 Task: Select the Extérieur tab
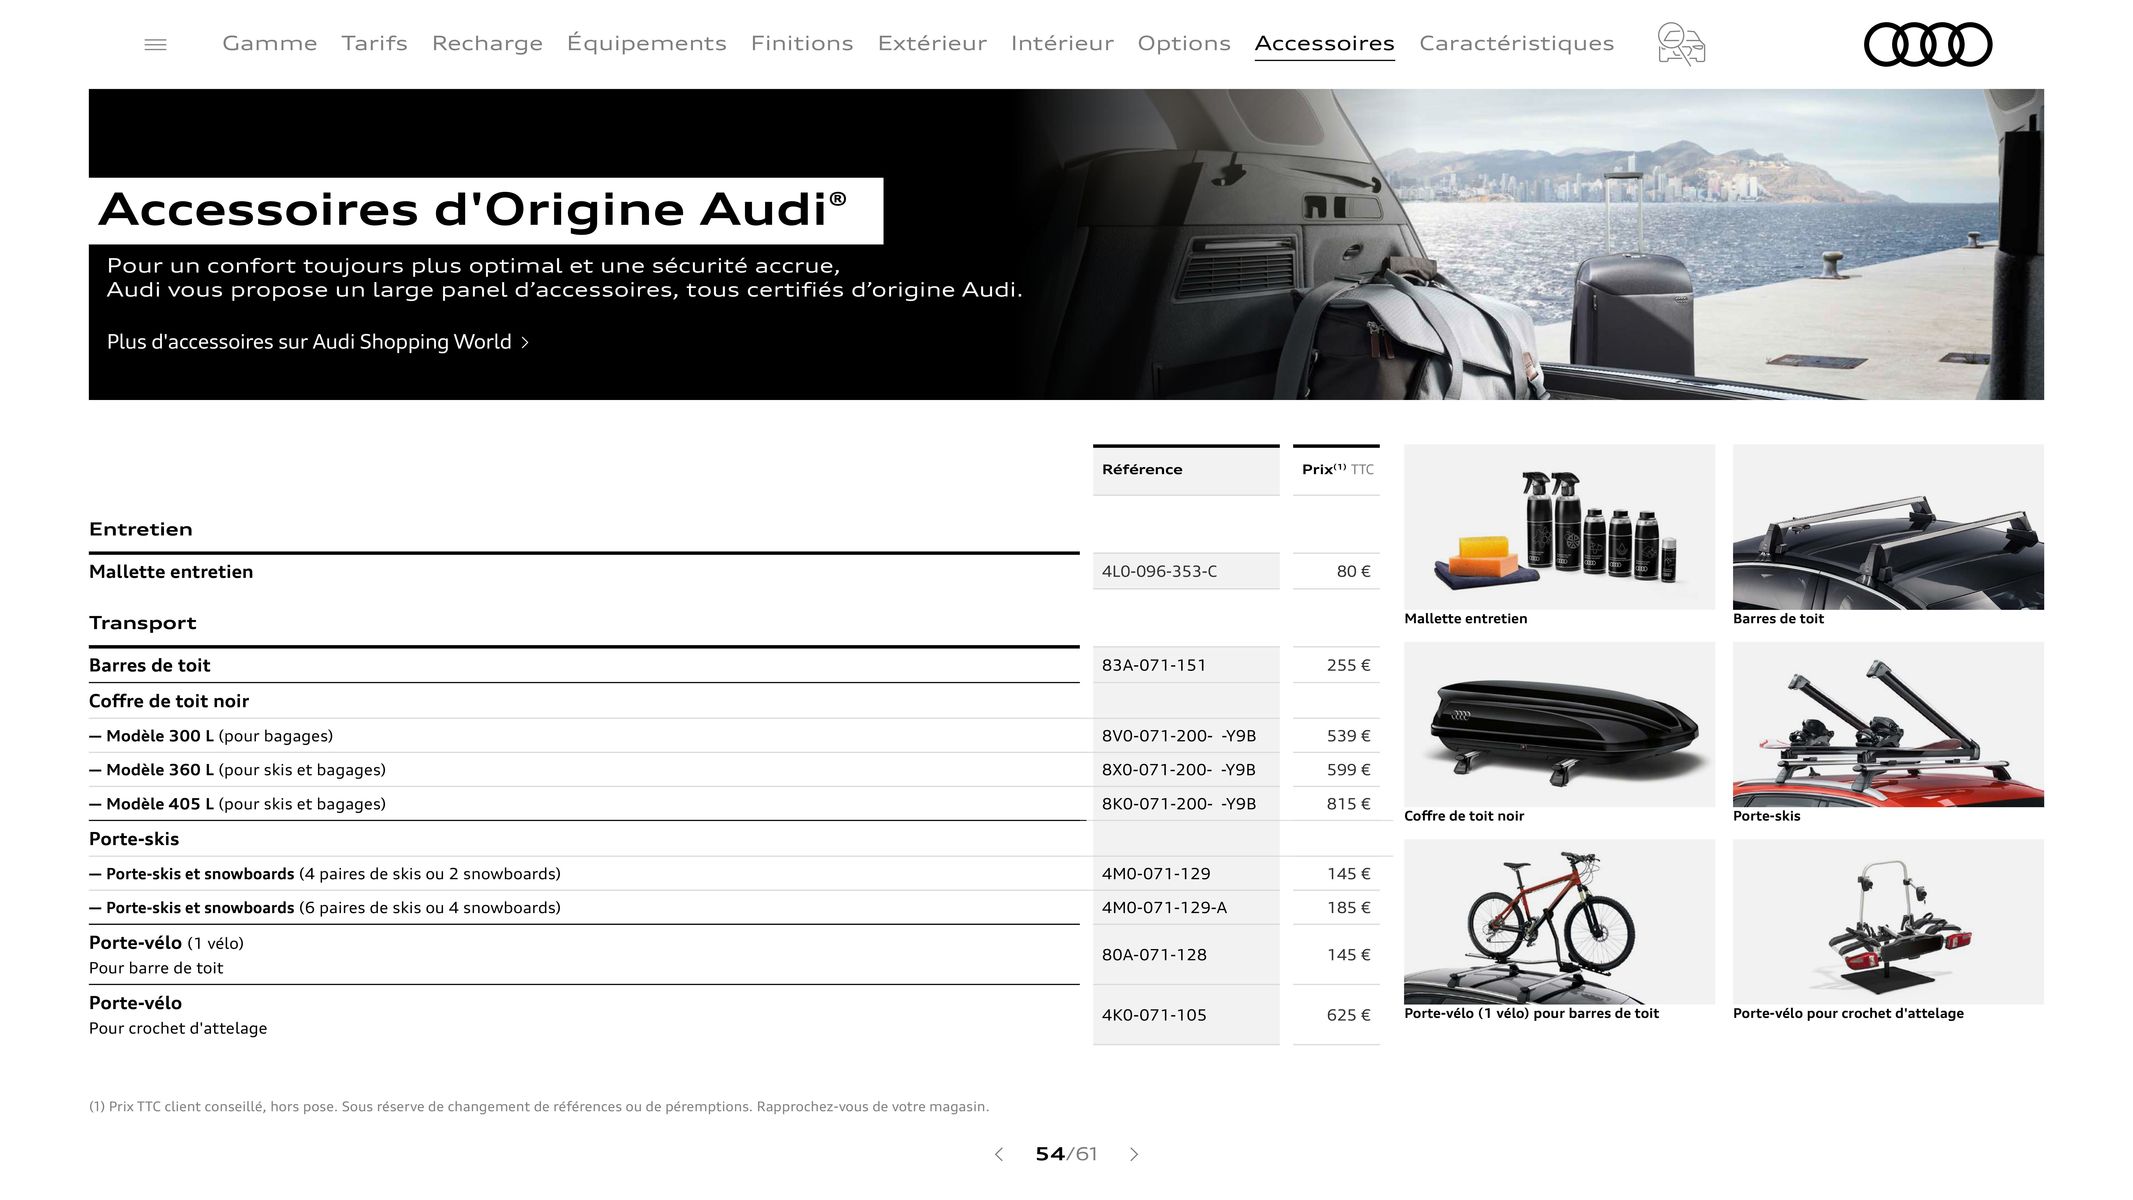click(932, 43)
